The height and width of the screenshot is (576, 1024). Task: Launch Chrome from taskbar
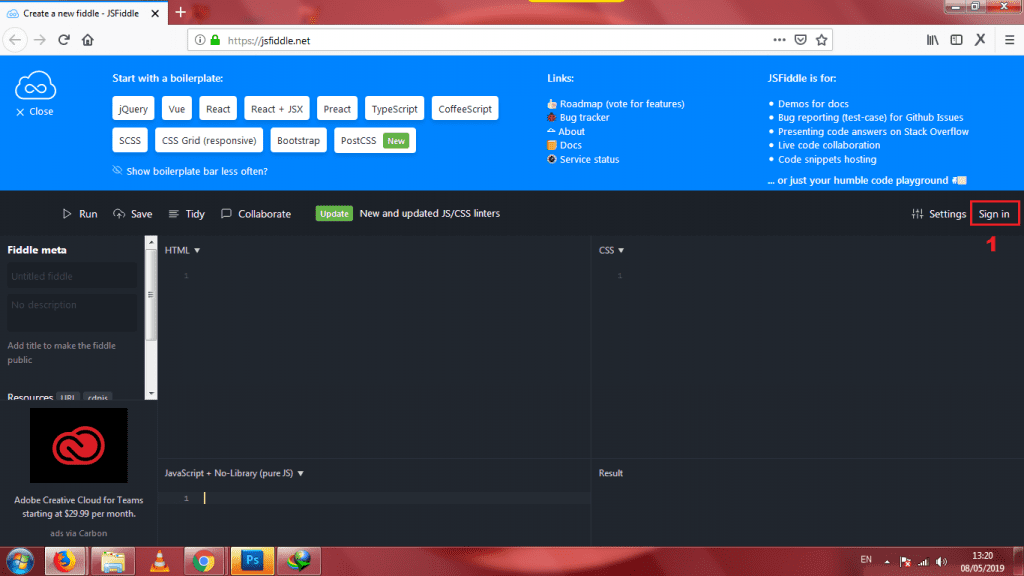[x=204, y=562]
